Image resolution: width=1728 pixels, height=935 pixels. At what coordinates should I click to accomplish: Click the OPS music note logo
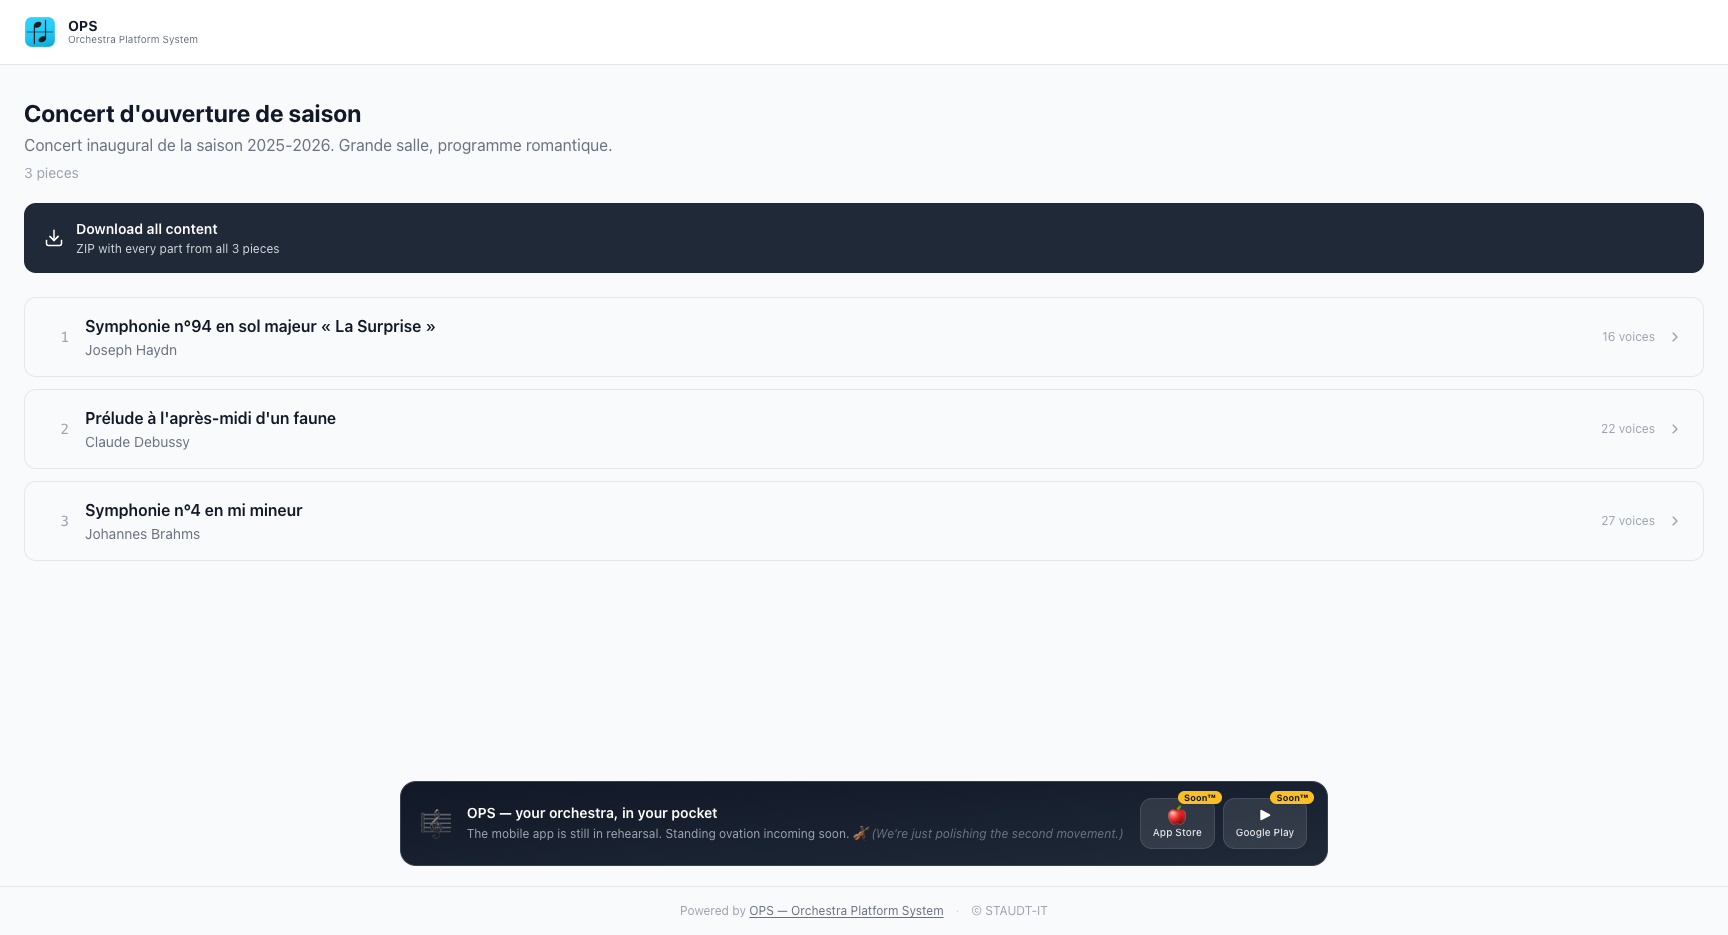pyautogui.click(x=40, y=32)
